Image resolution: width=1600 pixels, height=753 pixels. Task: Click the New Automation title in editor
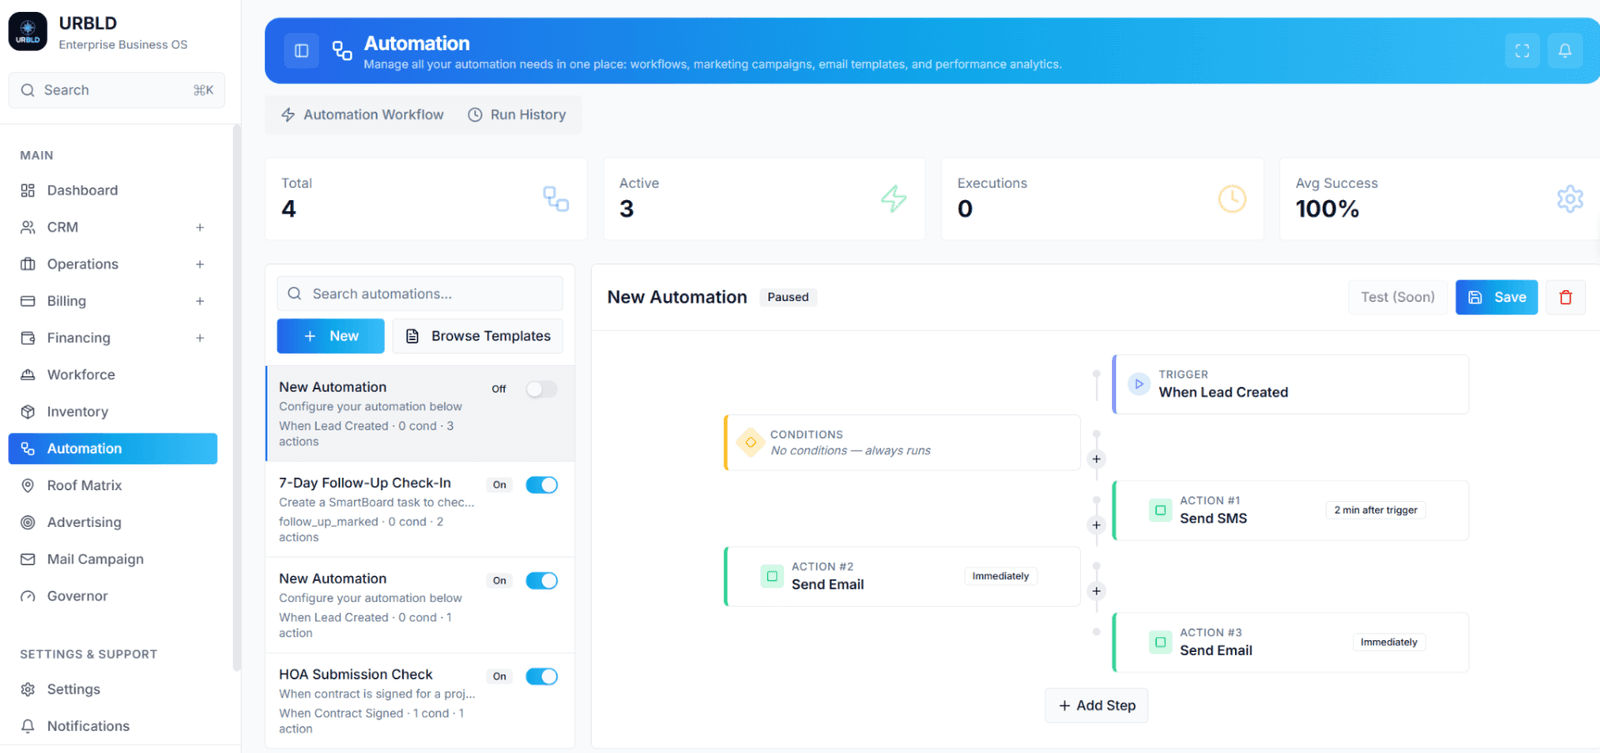[677, 297]
